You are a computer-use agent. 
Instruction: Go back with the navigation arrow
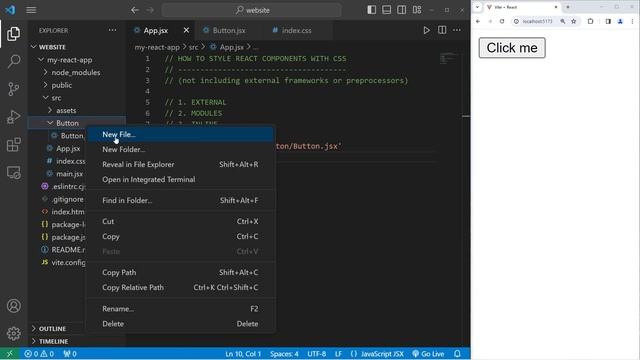tap(135, 10)
